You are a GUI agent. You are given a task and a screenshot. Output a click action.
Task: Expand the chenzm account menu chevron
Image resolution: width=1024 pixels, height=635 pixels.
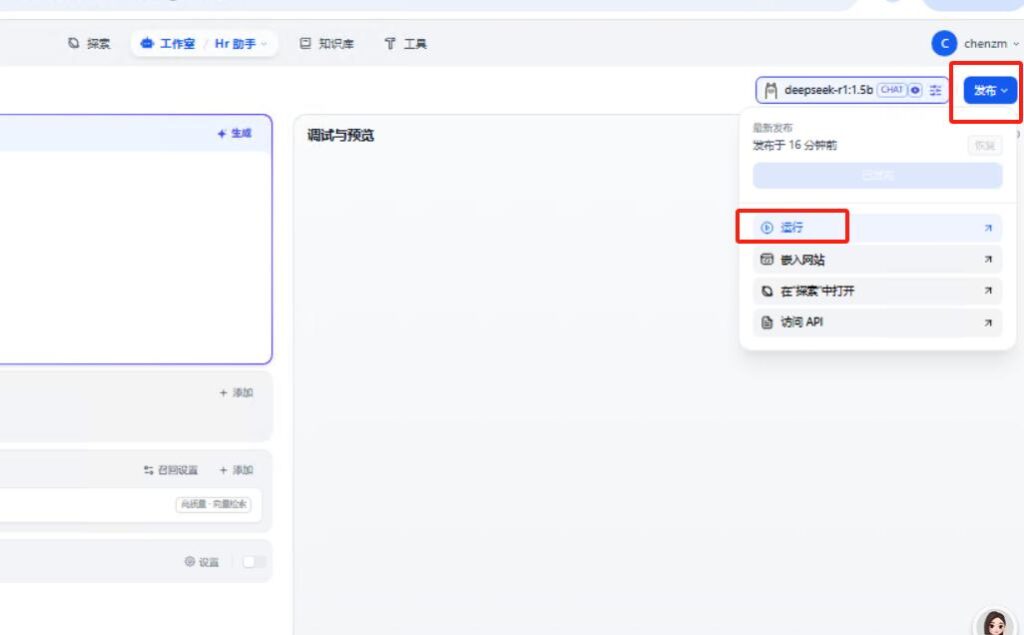(x=1016, y=44)
